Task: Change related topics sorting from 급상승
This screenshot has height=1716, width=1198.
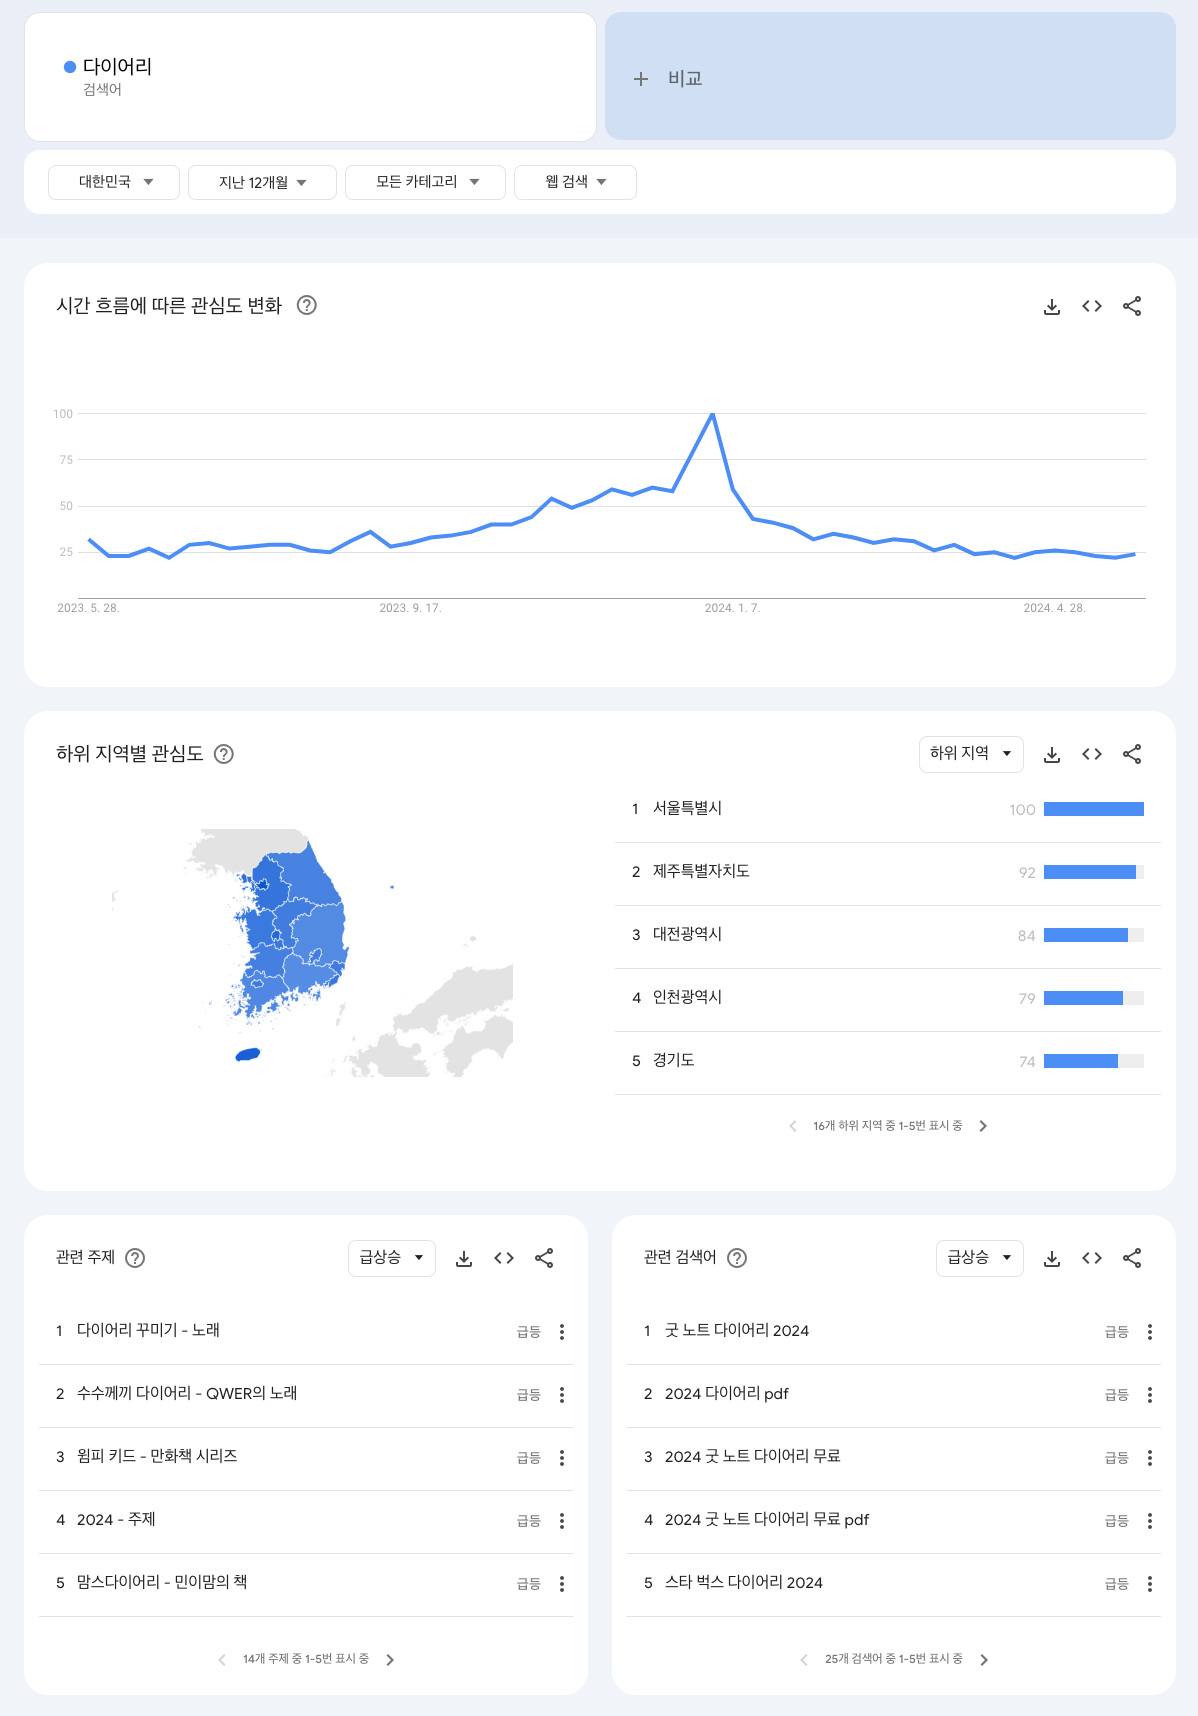Action: tap(391, 1258)
